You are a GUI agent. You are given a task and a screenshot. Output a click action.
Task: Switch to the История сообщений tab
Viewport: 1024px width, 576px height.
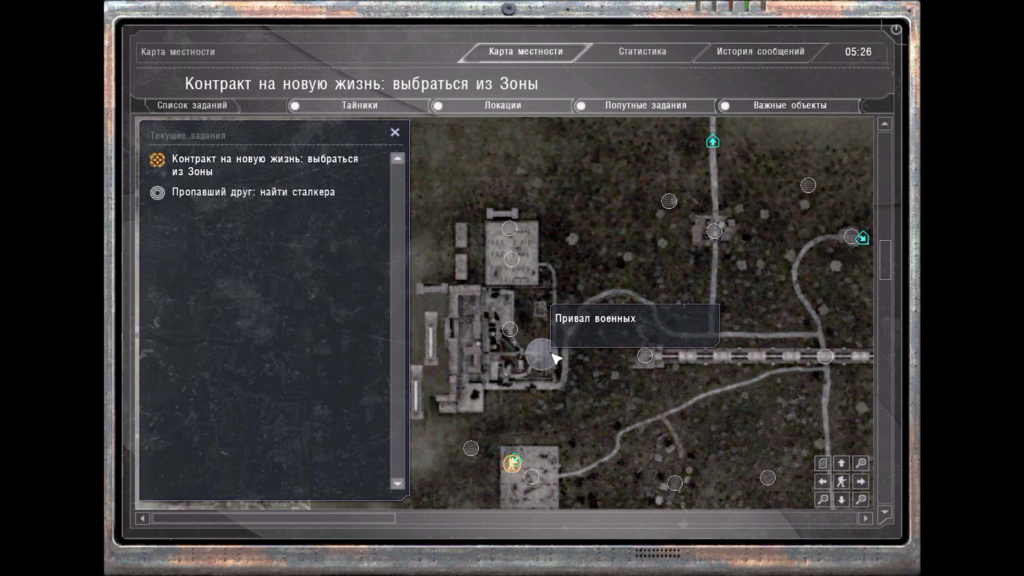(x=760, y=52)
